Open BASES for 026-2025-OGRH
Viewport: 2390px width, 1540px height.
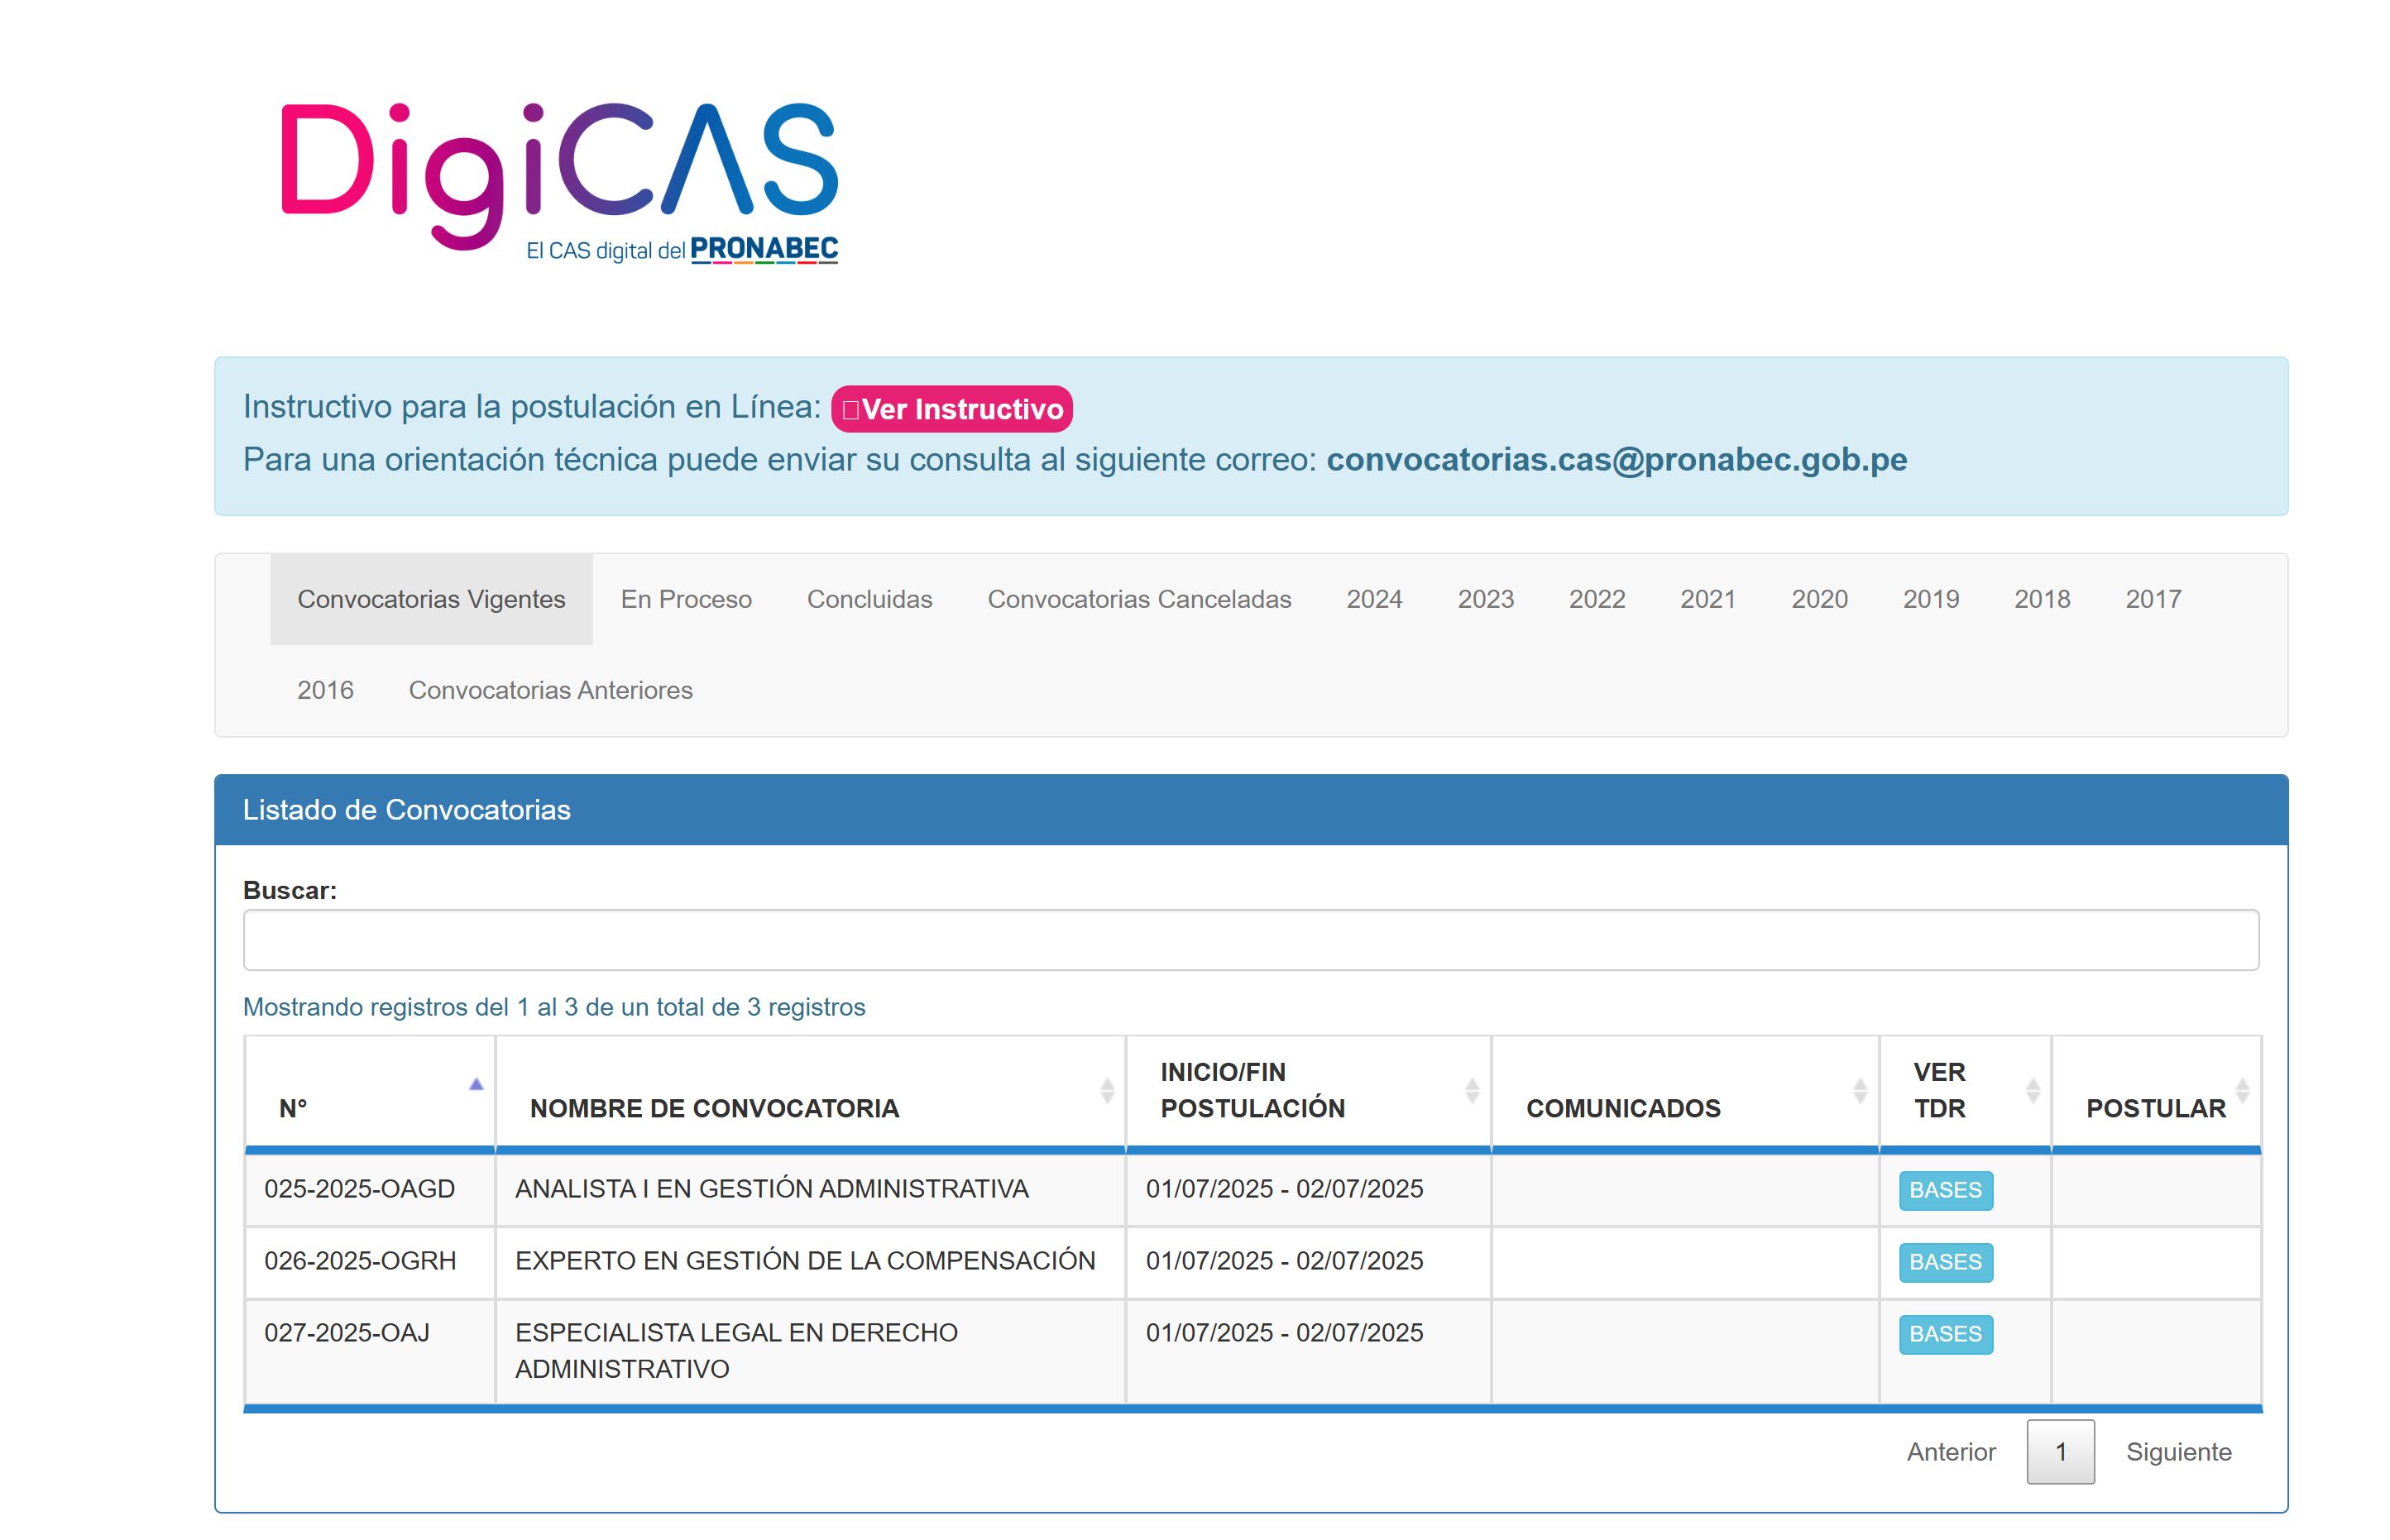click(1945, 1263)
